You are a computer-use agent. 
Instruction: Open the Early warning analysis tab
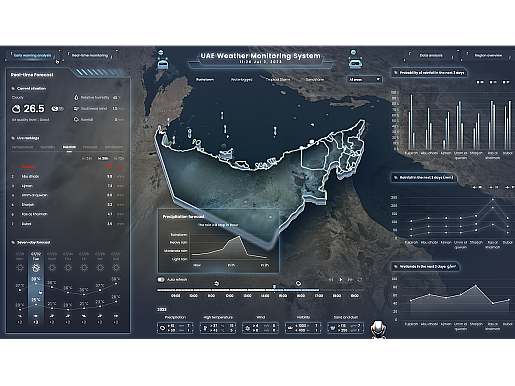click(33, 55)
